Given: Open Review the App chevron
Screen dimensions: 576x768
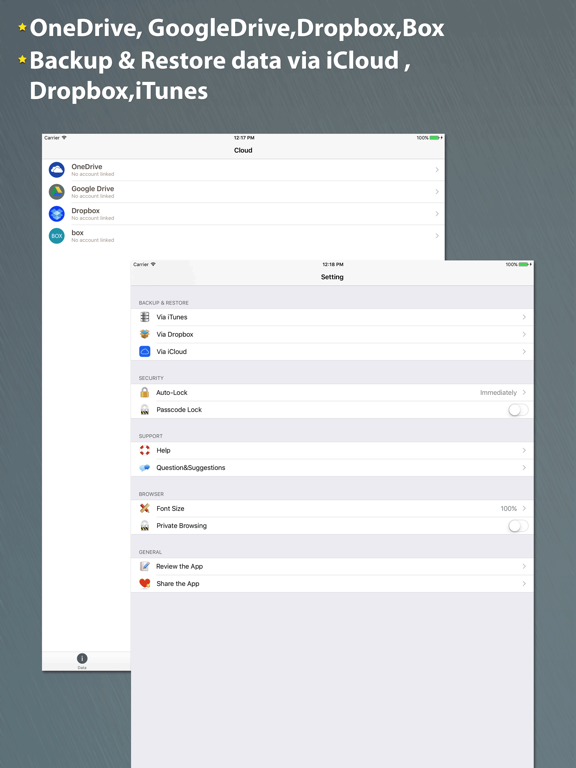Looking at the screenshot, I should [x=524, y=566].
